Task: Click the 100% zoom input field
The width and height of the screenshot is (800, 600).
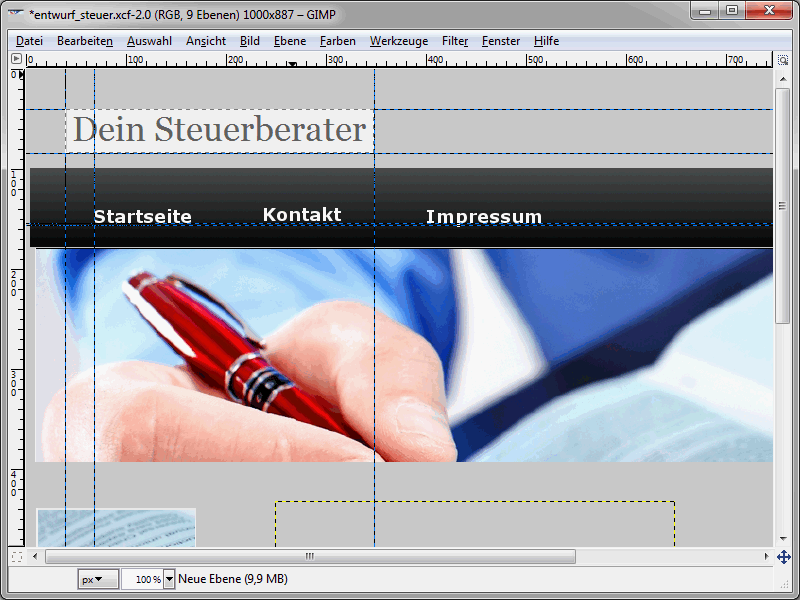Action: (142, 579)
